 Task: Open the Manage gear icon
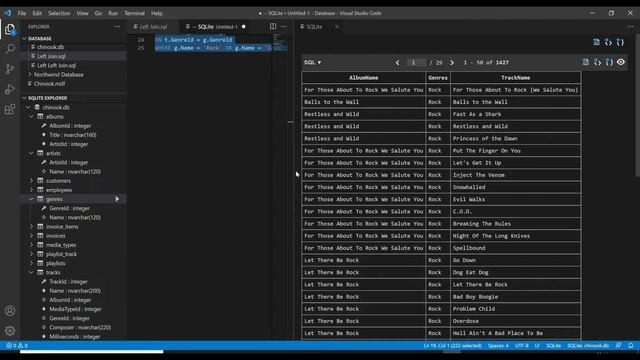(10, 330)
